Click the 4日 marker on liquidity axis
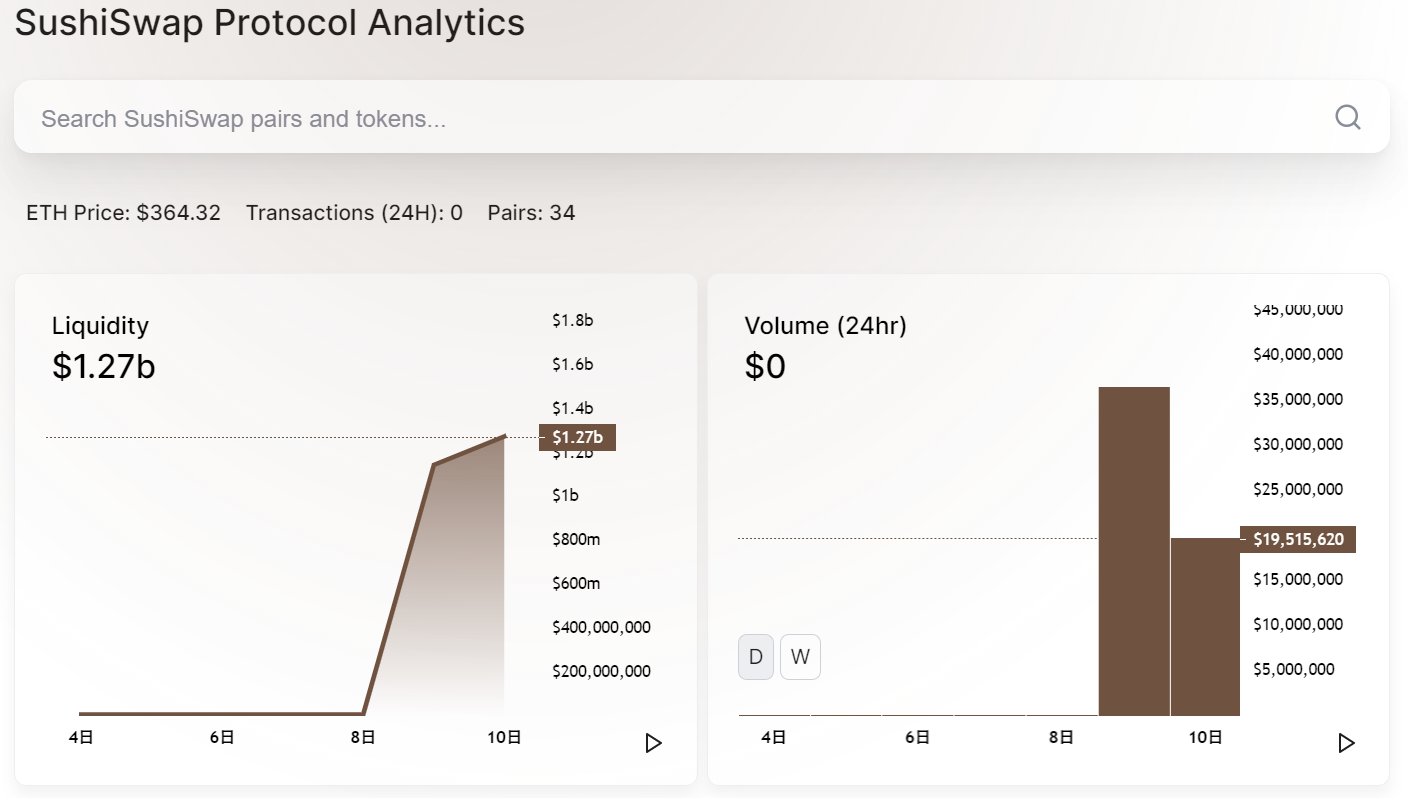 point(81,738)
